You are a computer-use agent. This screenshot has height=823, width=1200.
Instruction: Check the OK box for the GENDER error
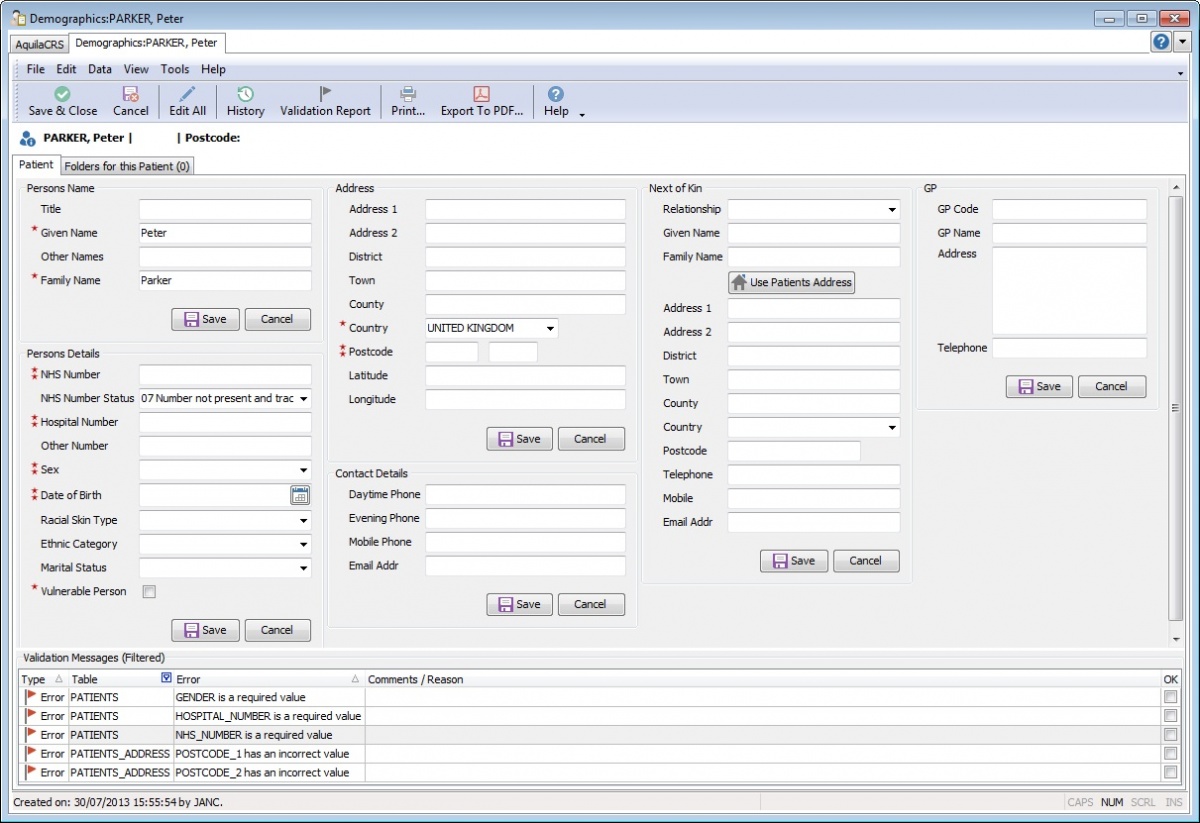(x=1169, y=697)
